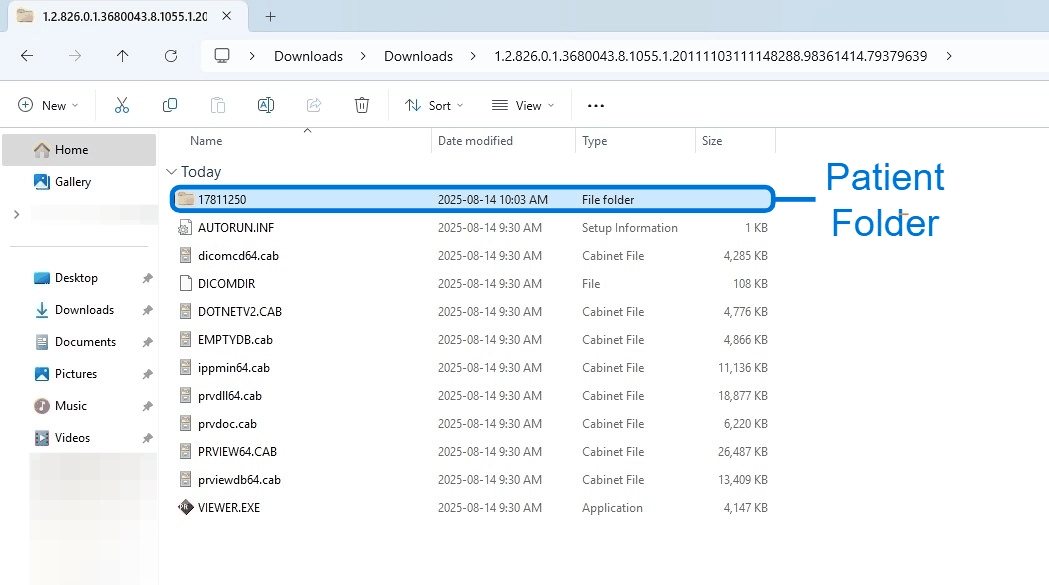This screenshot has width=1049, height=585.
Task: Go up one folder level arrow
Action: pos(122,56)
